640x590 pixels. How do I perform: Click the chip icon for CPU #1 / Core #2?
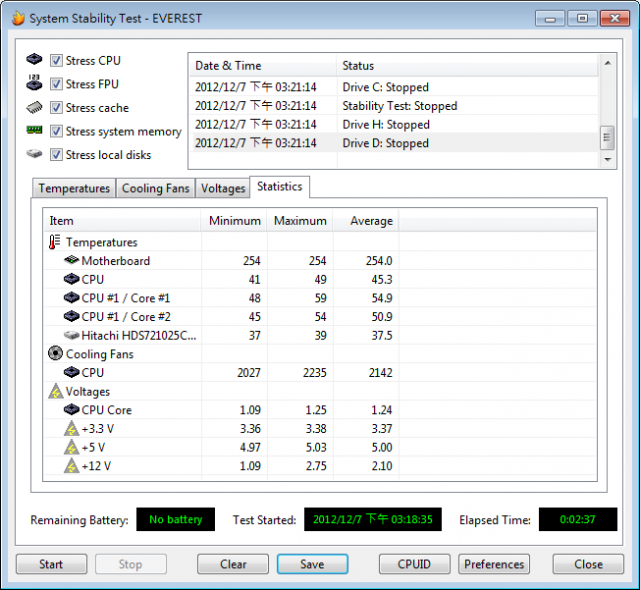coord(71,316)
